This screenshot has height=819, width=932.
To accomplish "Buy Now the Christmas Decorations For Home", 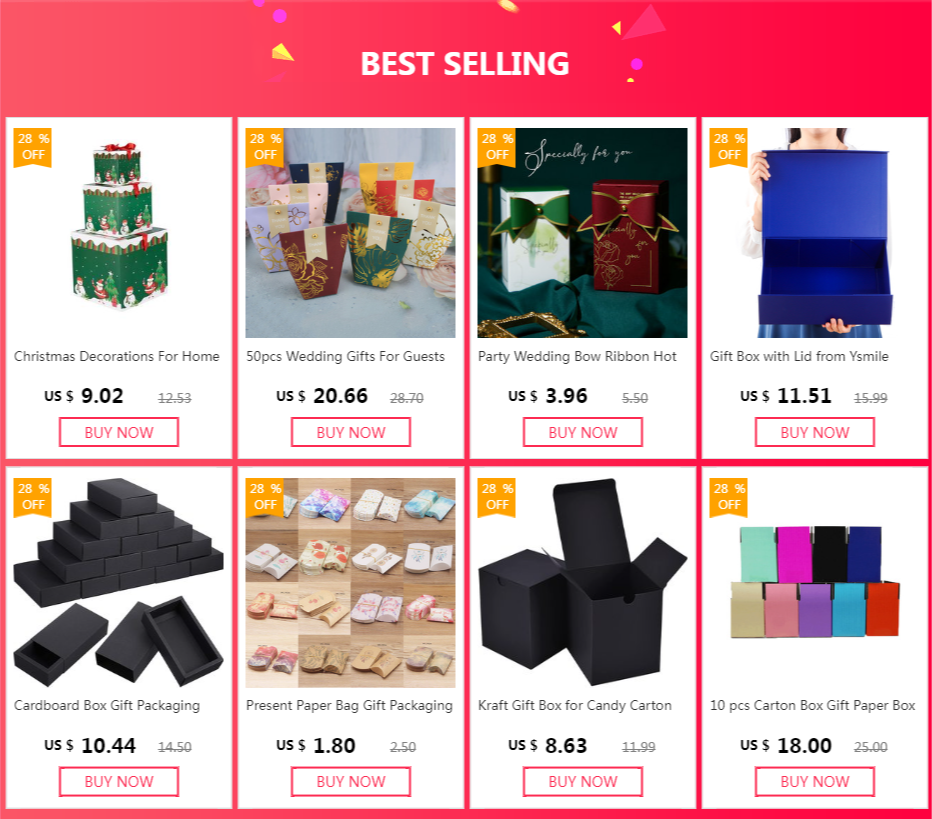I will [x=119, y=432].
